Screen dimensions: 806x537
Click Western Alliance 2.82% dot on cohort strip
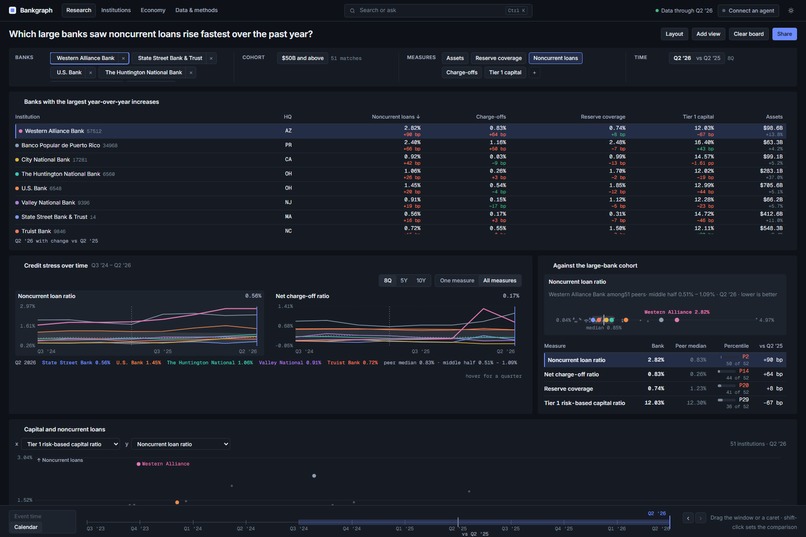point(677,320)
